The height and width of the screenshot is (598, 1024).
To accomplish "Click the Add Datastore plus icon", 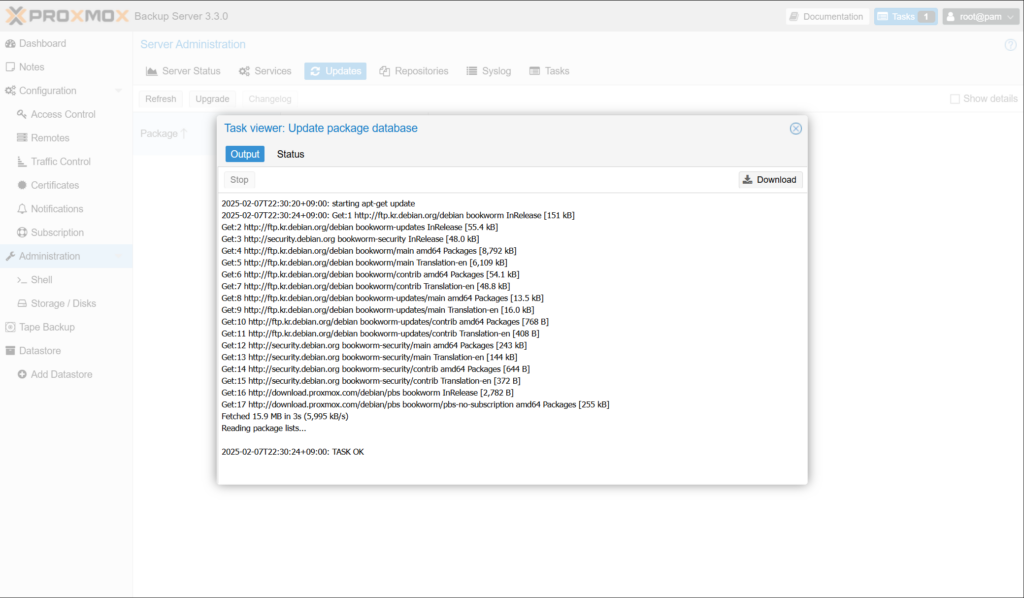I will (x=22, y=374).
